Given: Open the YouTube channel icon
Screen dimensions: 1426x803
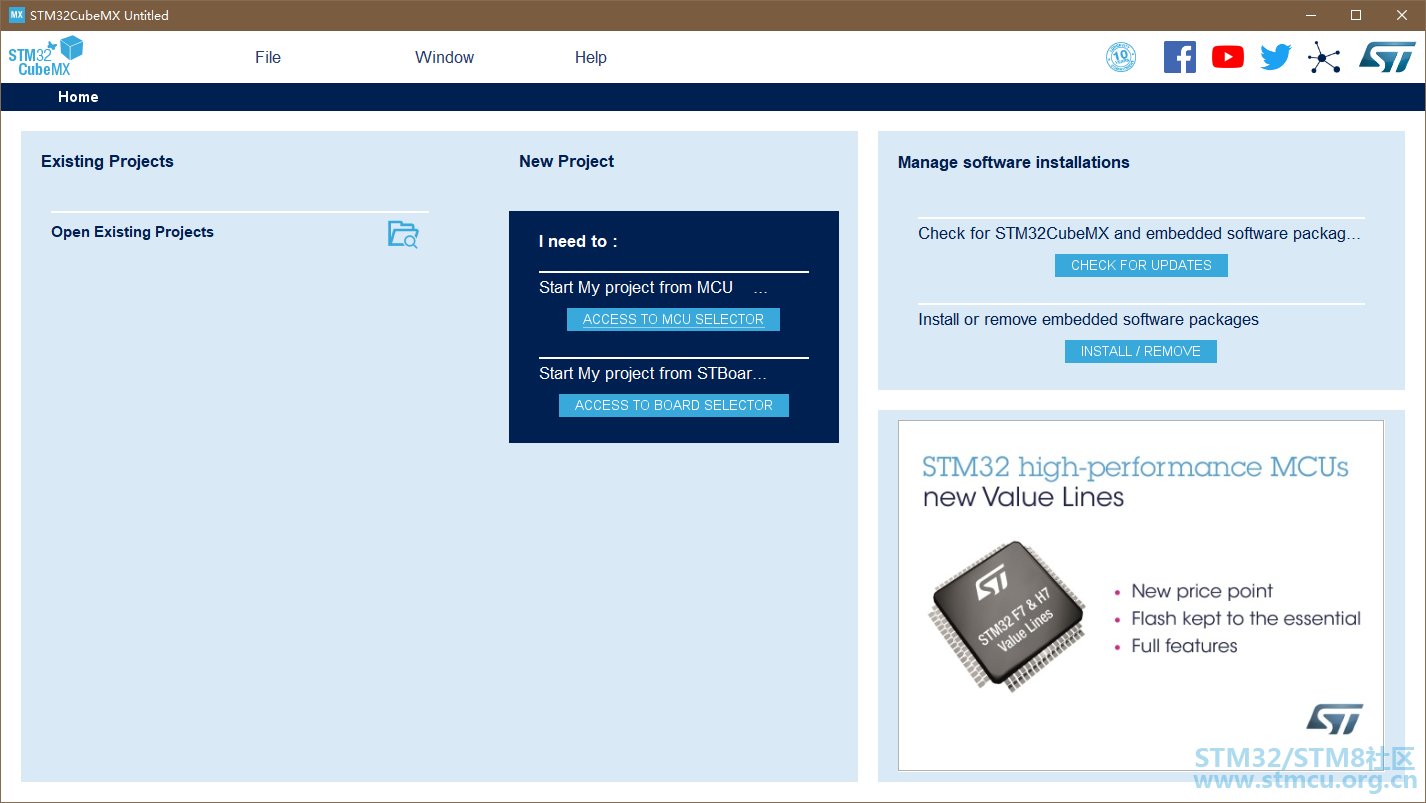Looking at the screenshot, I should pos(1228,57).
